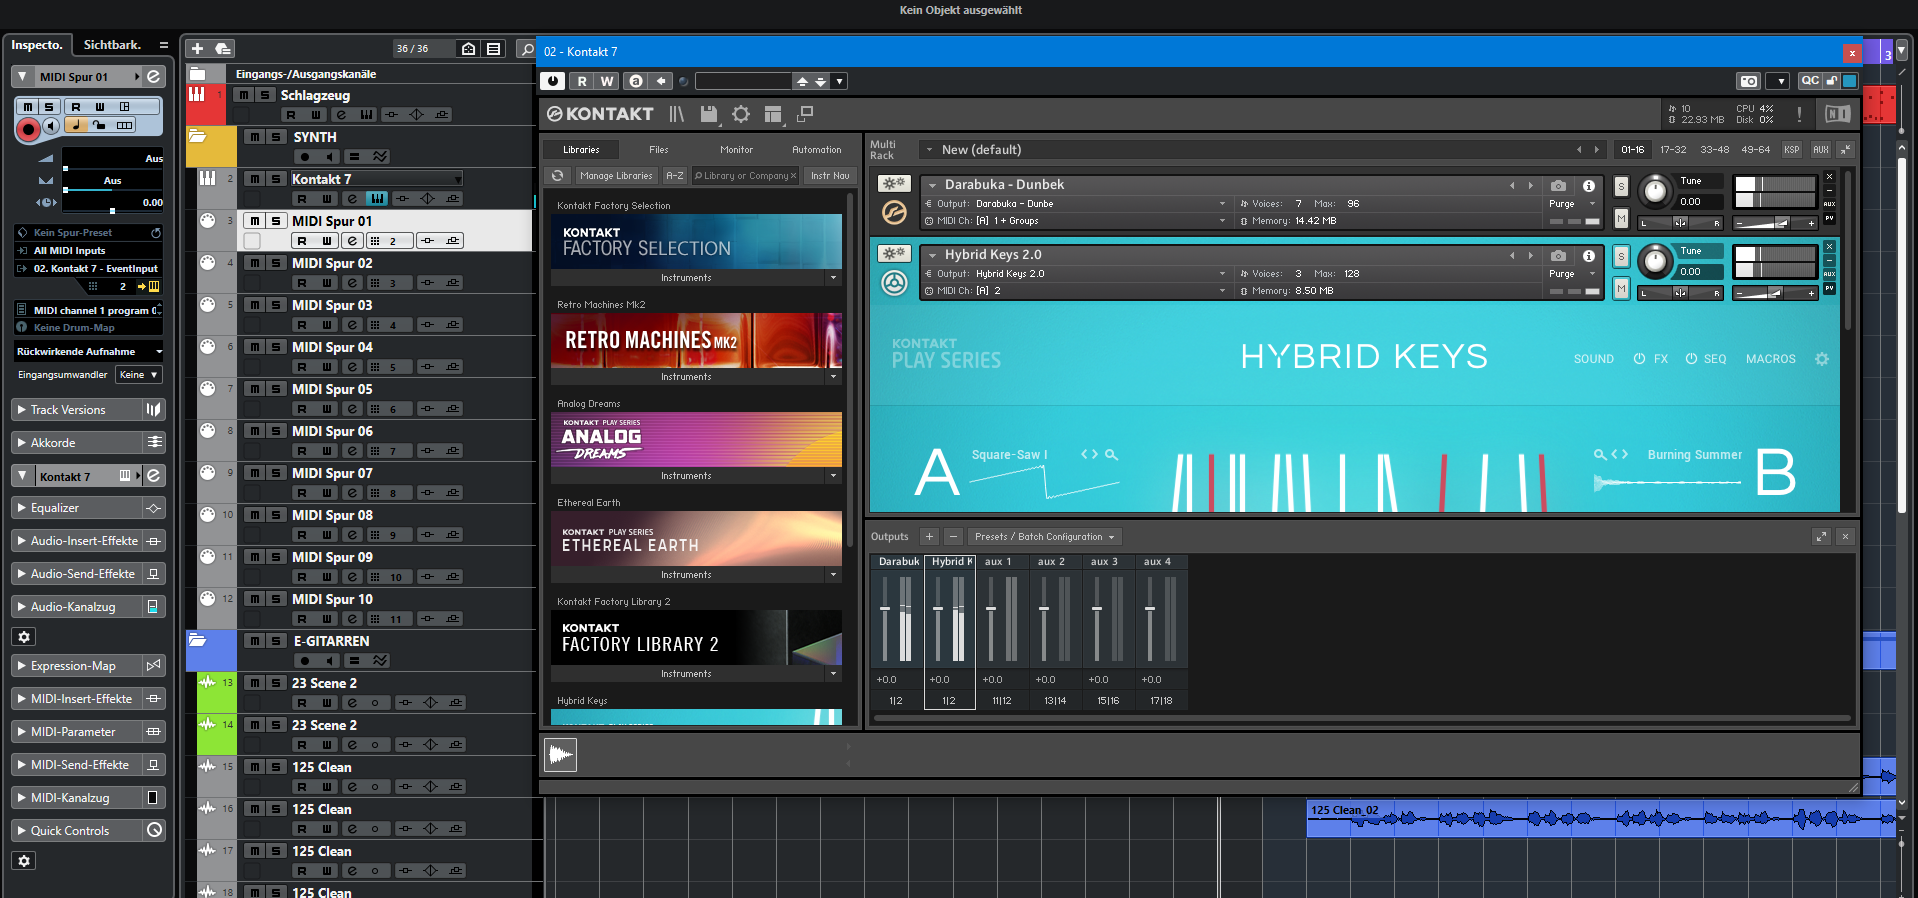The width and height of the screenshot is (1918, 898).
Task: Click the KSP button
Action: [x=1792, y=150]
